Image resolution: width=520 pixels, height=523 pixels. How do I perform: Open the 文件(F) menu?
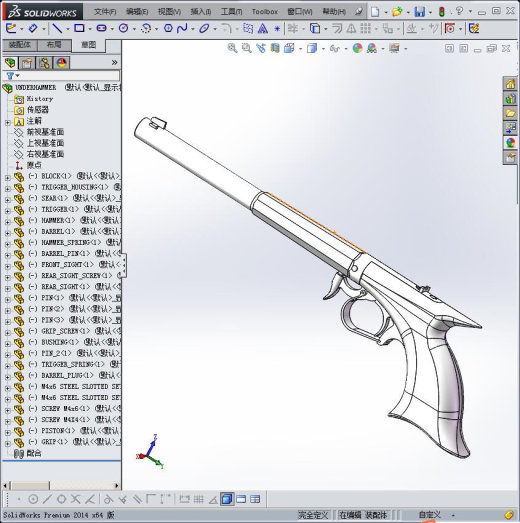coord(105,12)
